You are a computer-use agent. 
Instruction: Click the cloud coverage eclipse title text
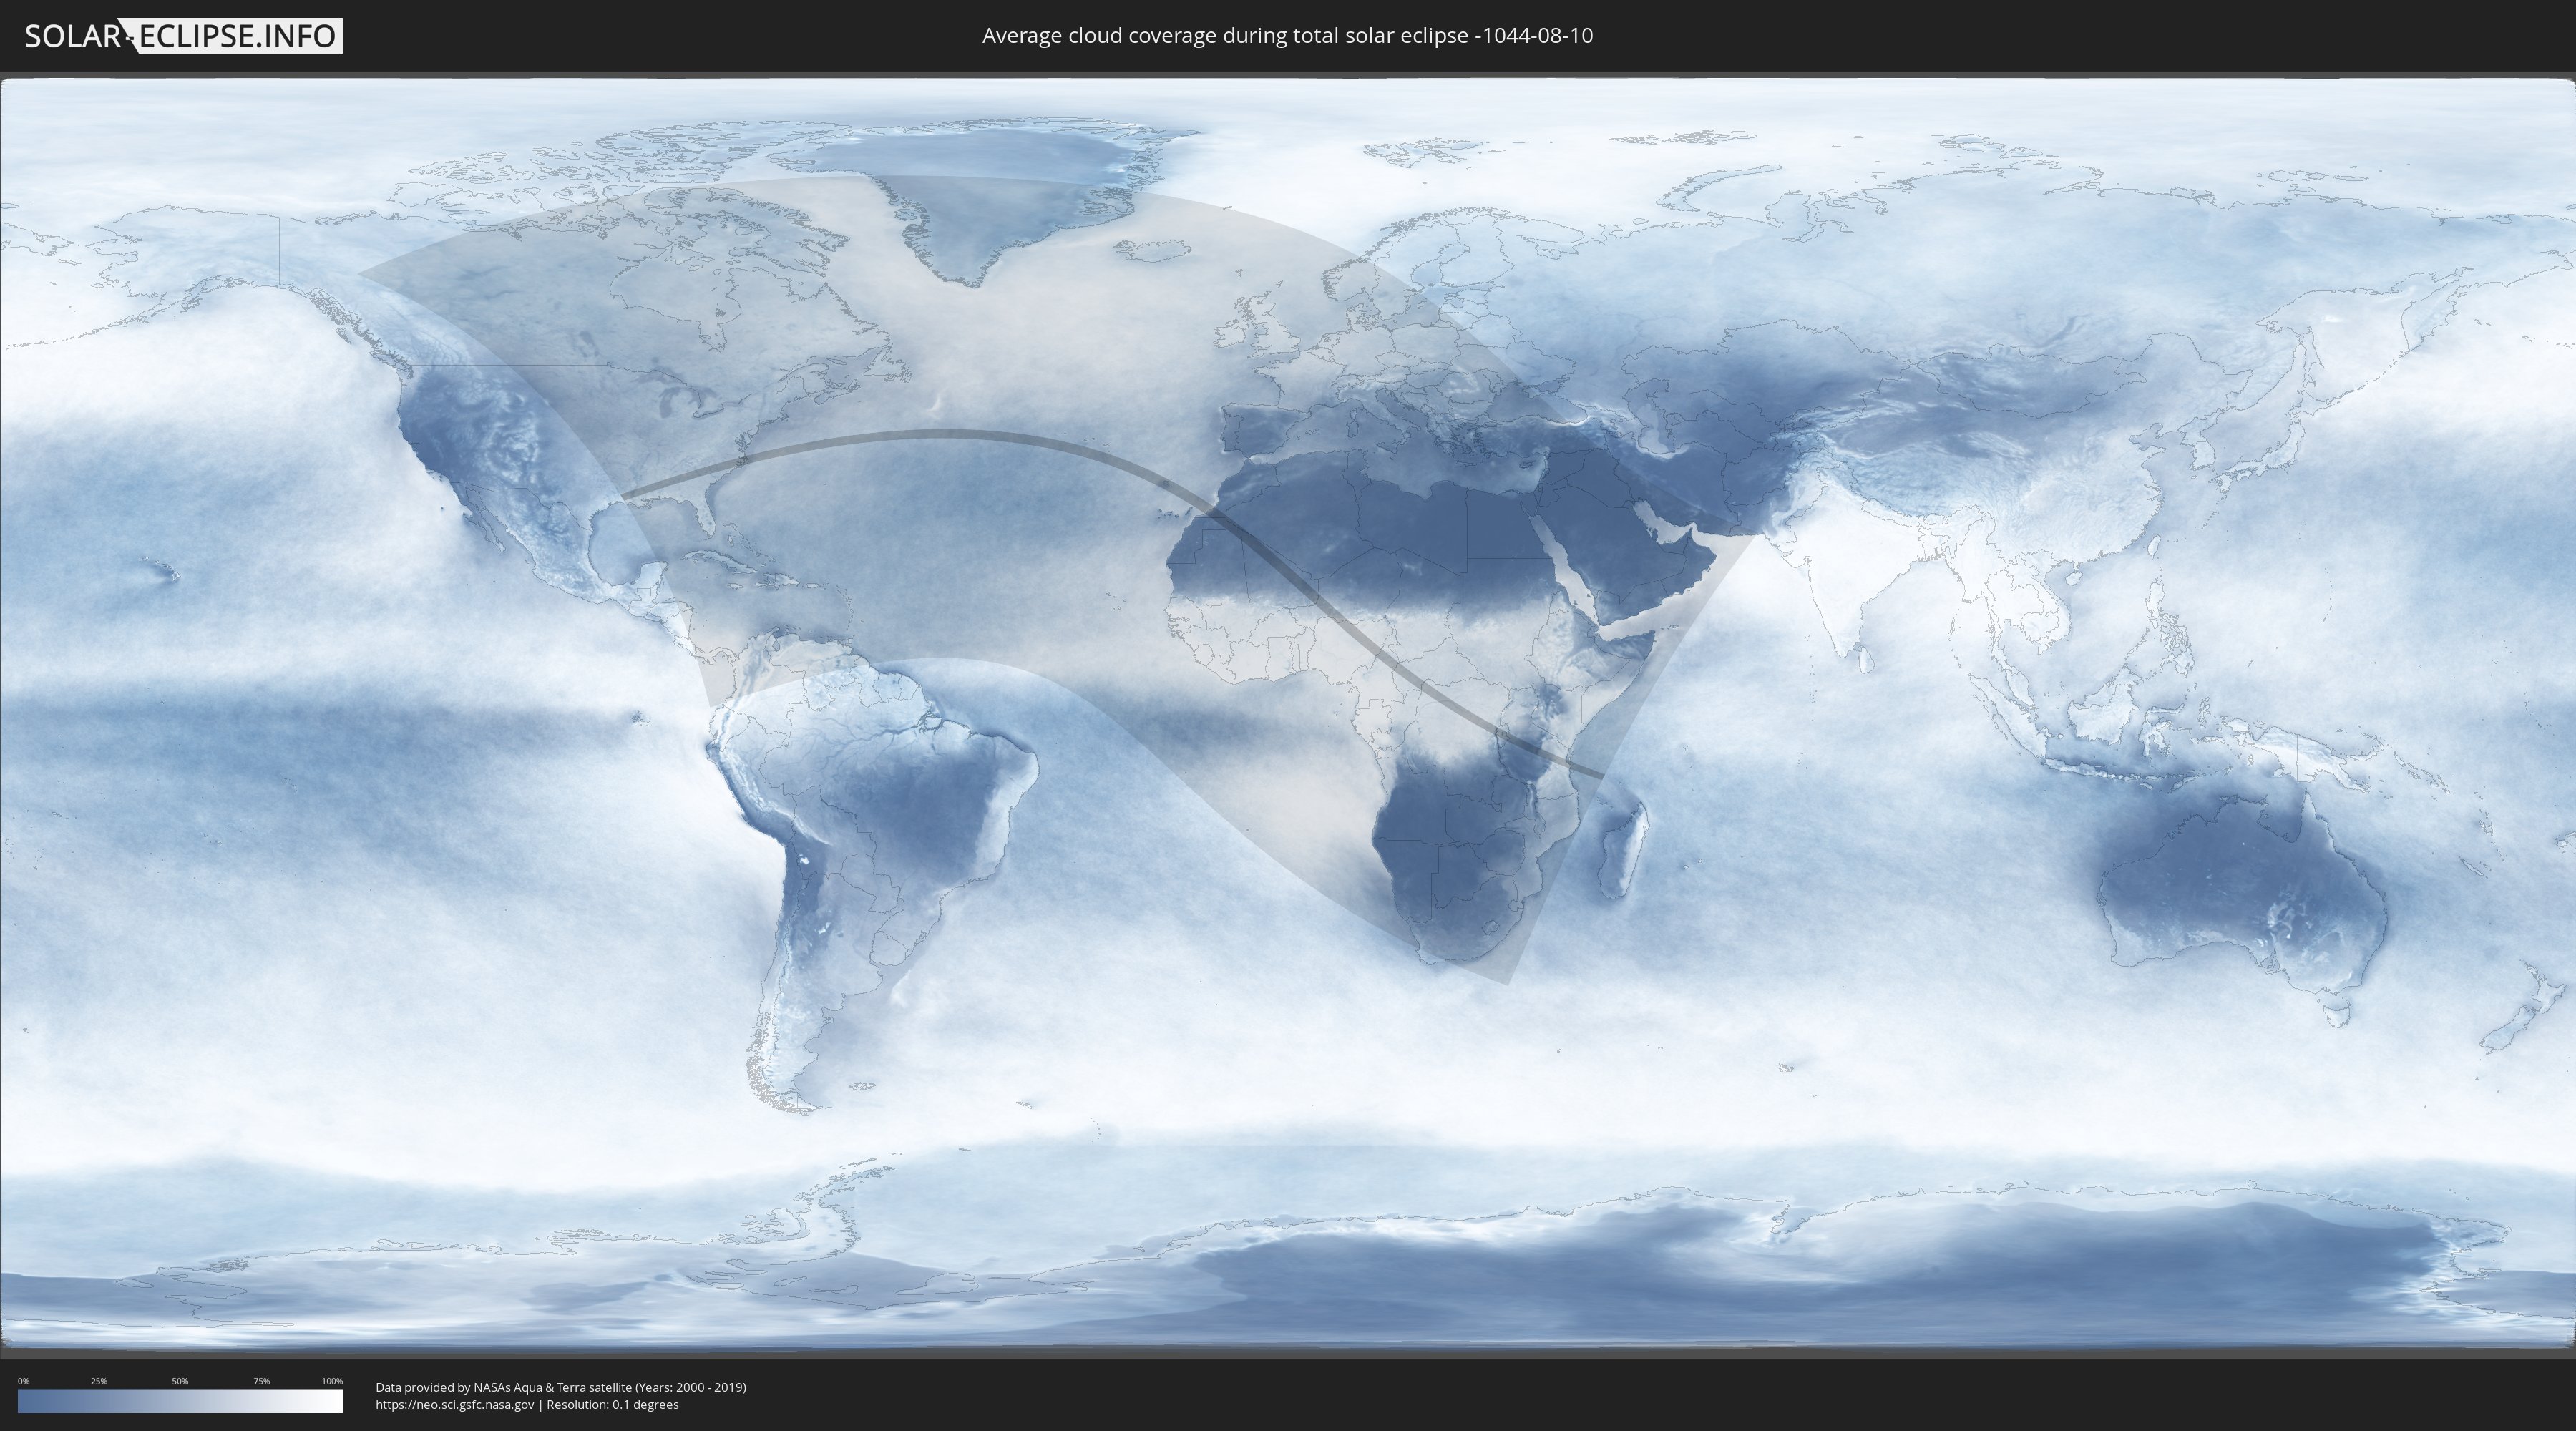1287,36
